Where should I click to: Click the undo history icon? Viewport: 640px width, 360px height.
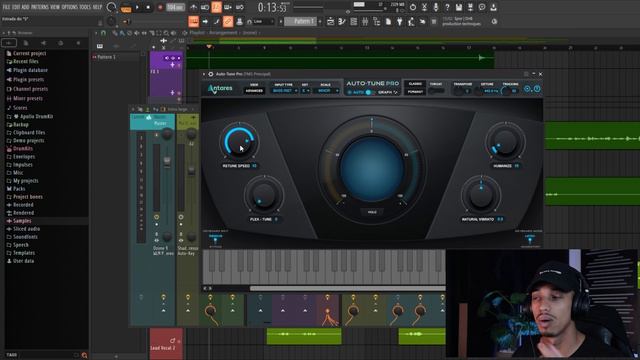[x=413, y=7]
